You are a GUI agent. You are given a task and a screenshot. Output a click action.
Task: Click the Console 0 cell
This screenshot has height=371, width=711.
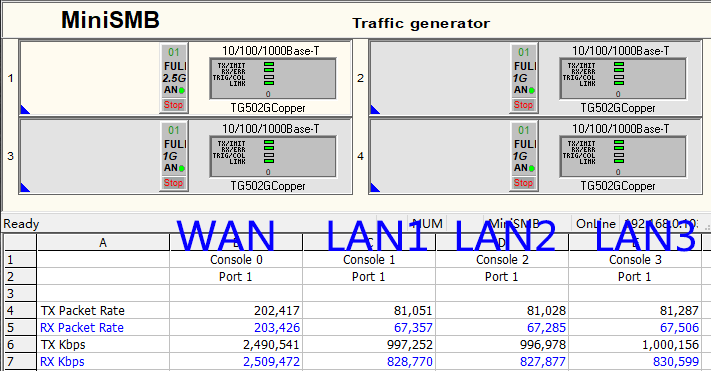[236, 259]
